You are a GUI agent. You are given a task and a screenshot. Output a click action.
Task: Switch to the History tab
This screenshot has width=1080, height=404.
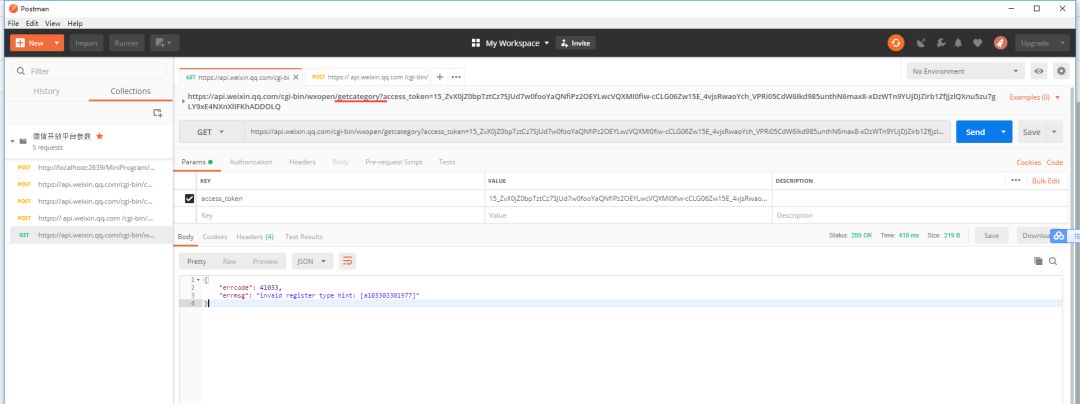[46, 91]
